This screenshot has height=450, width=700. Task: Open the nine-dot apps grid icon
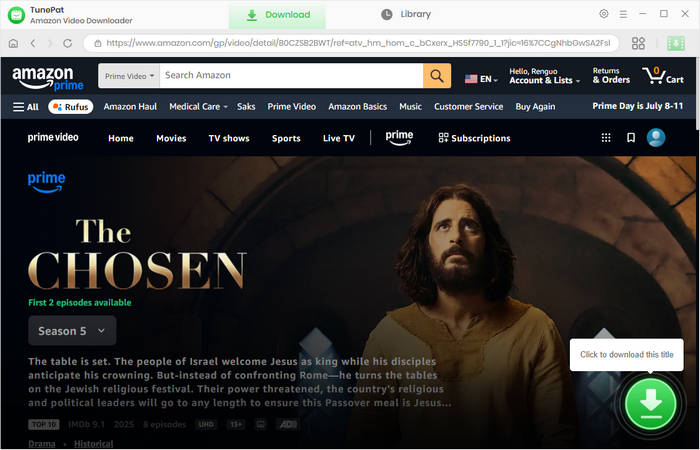tap(606, 138)
